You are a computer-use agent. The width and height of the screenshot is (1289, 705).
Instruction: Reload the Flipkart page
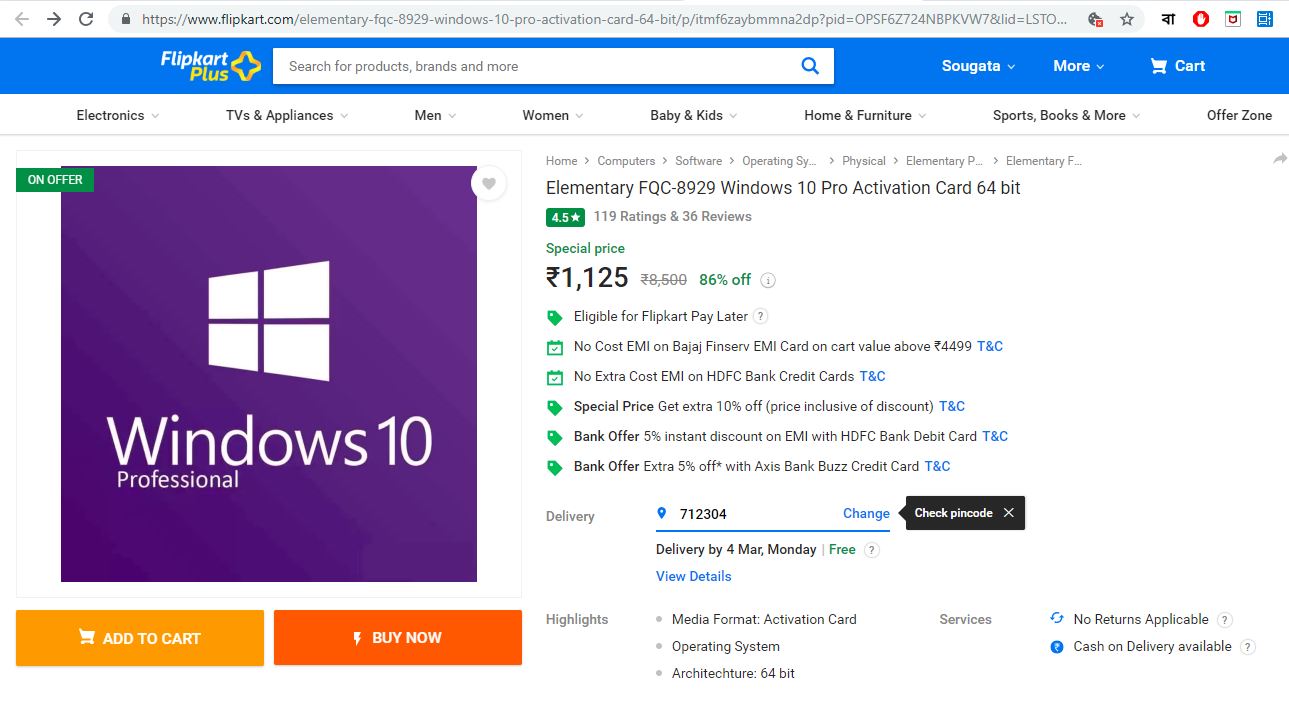click(x=86, y=19)
